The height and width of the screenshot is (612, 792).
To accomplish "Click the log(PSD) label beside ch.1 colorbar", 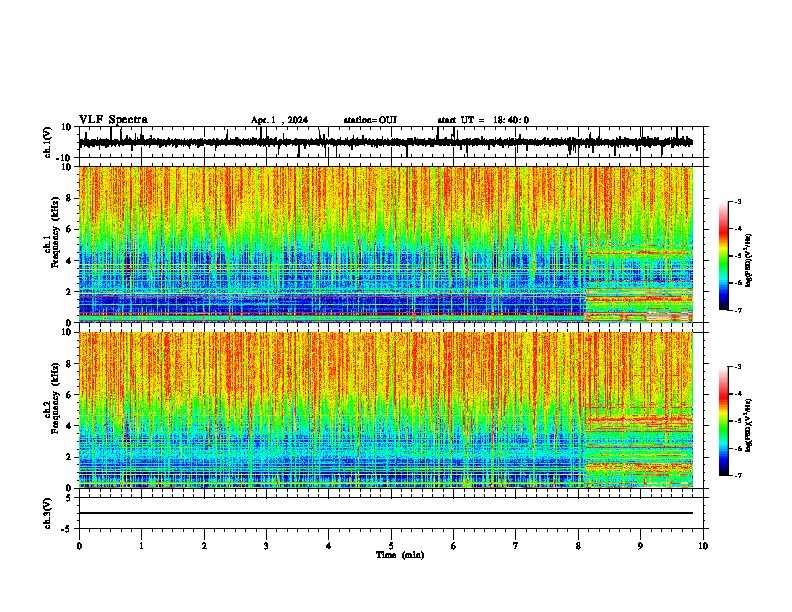I will (749, 260).
